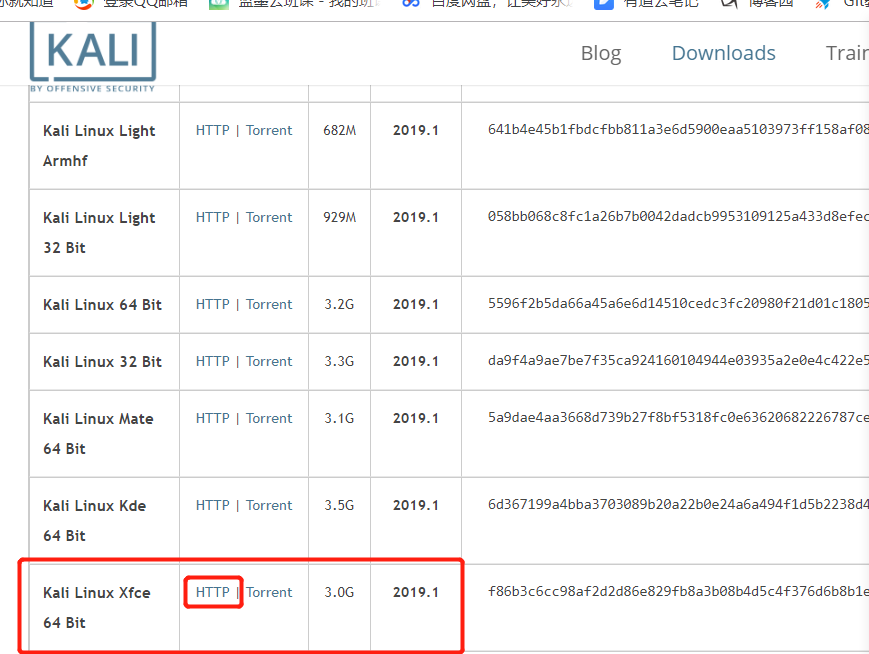Select the Kali Linux 32 Bit name cell
Viewport: 869px width, 654px height.
coord(105,362)
